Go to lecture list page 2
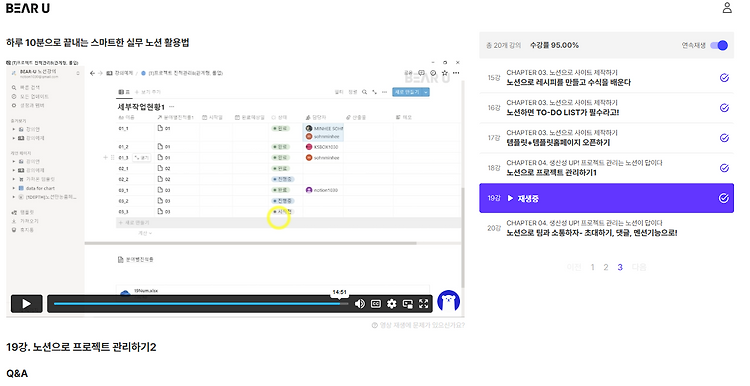This screenshot has width=750, height=386. point(606,267)
